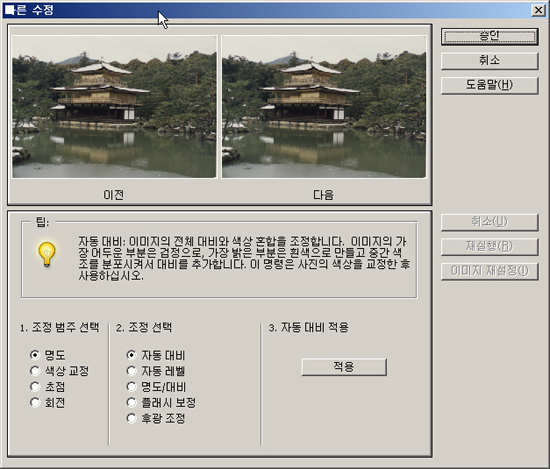Open help with 도움말(H) button
Image resolution: width=550 pixels, height=469 pixels.
pos(489,85)
